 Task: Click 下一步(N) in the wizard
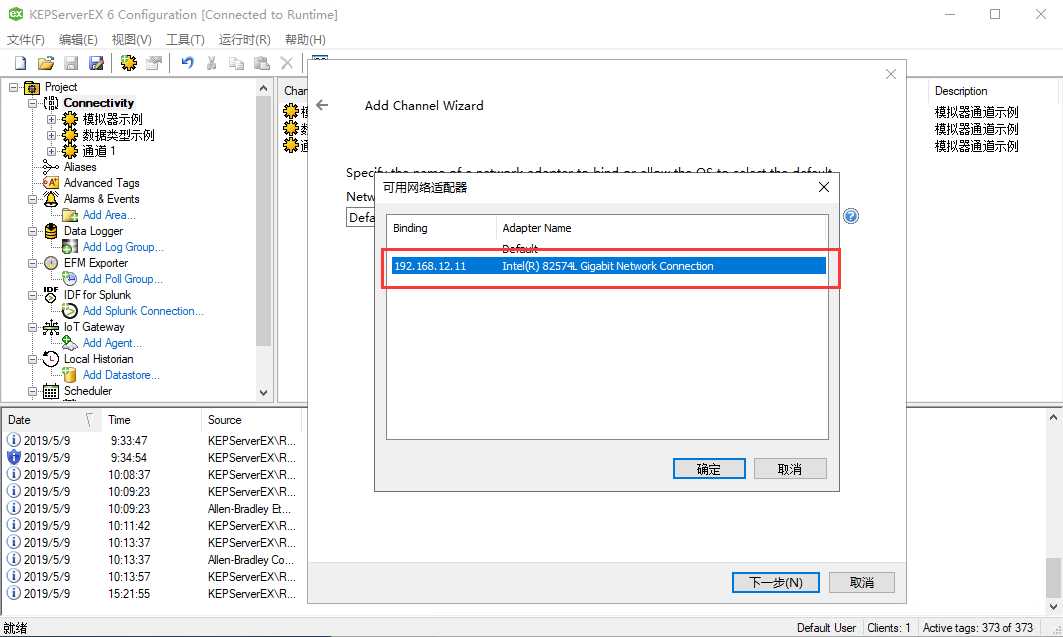click(776, 583)
